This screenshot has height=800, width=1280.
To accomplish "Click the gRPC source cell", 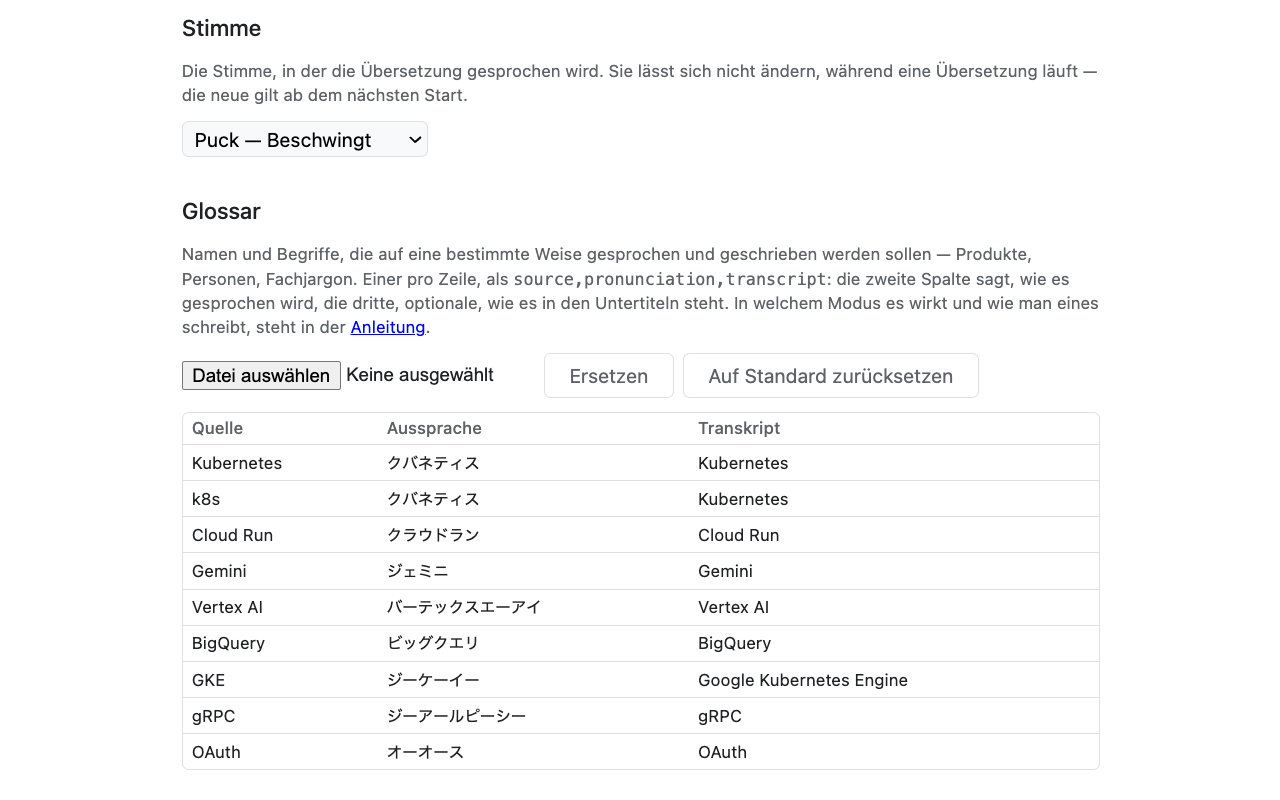I will [280, 716].
